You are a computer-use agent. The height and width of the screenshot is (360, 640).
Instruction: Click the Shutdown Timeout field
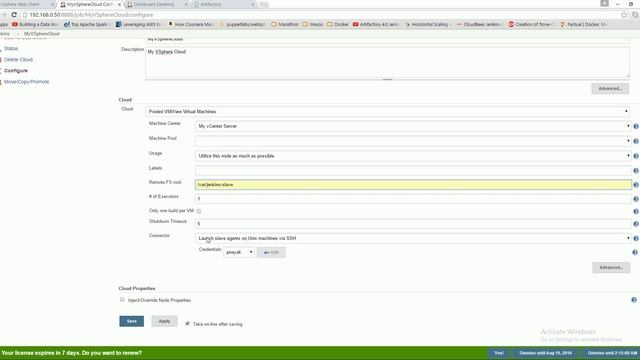click(x=413, y=224)
